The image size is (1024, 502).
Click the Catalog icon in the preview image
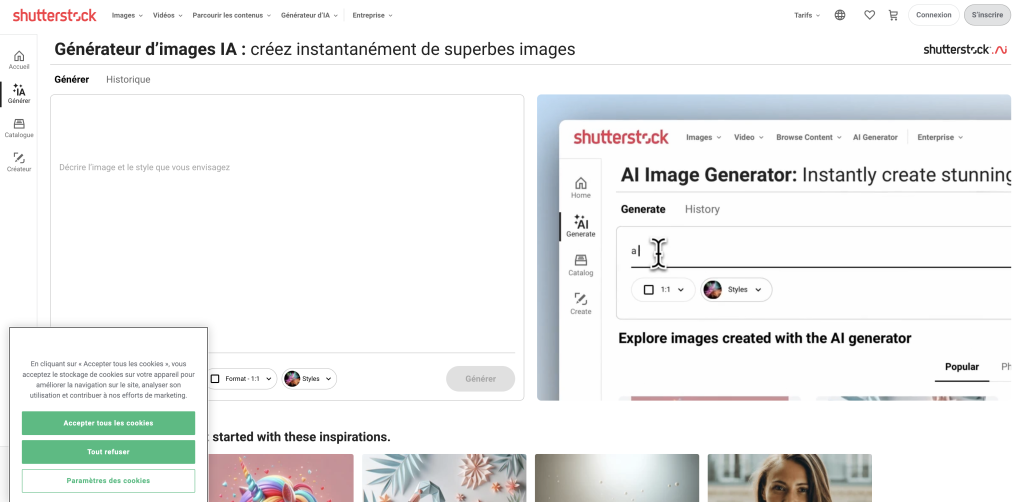point(581,265)
